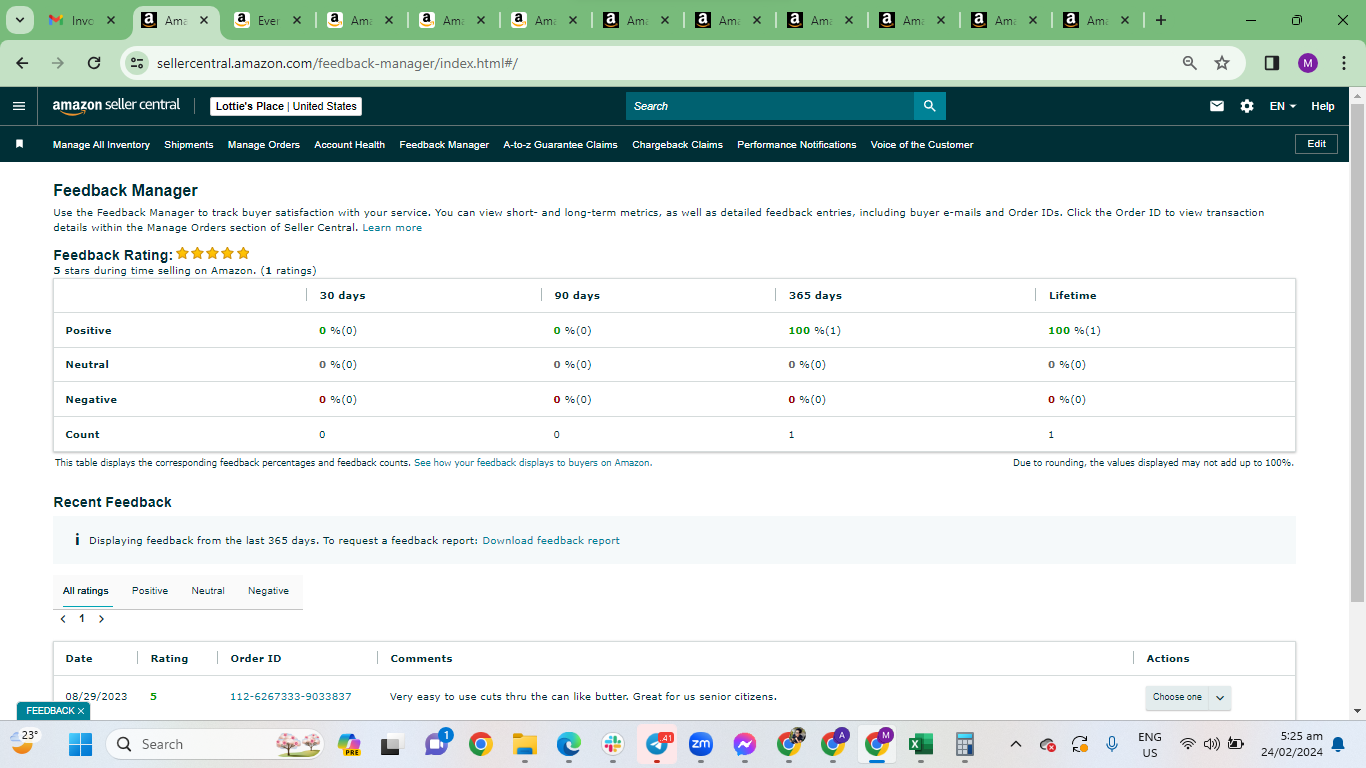Click the Download feedback report link
This screenshot has width=1366, height=768.
(551, 541)
